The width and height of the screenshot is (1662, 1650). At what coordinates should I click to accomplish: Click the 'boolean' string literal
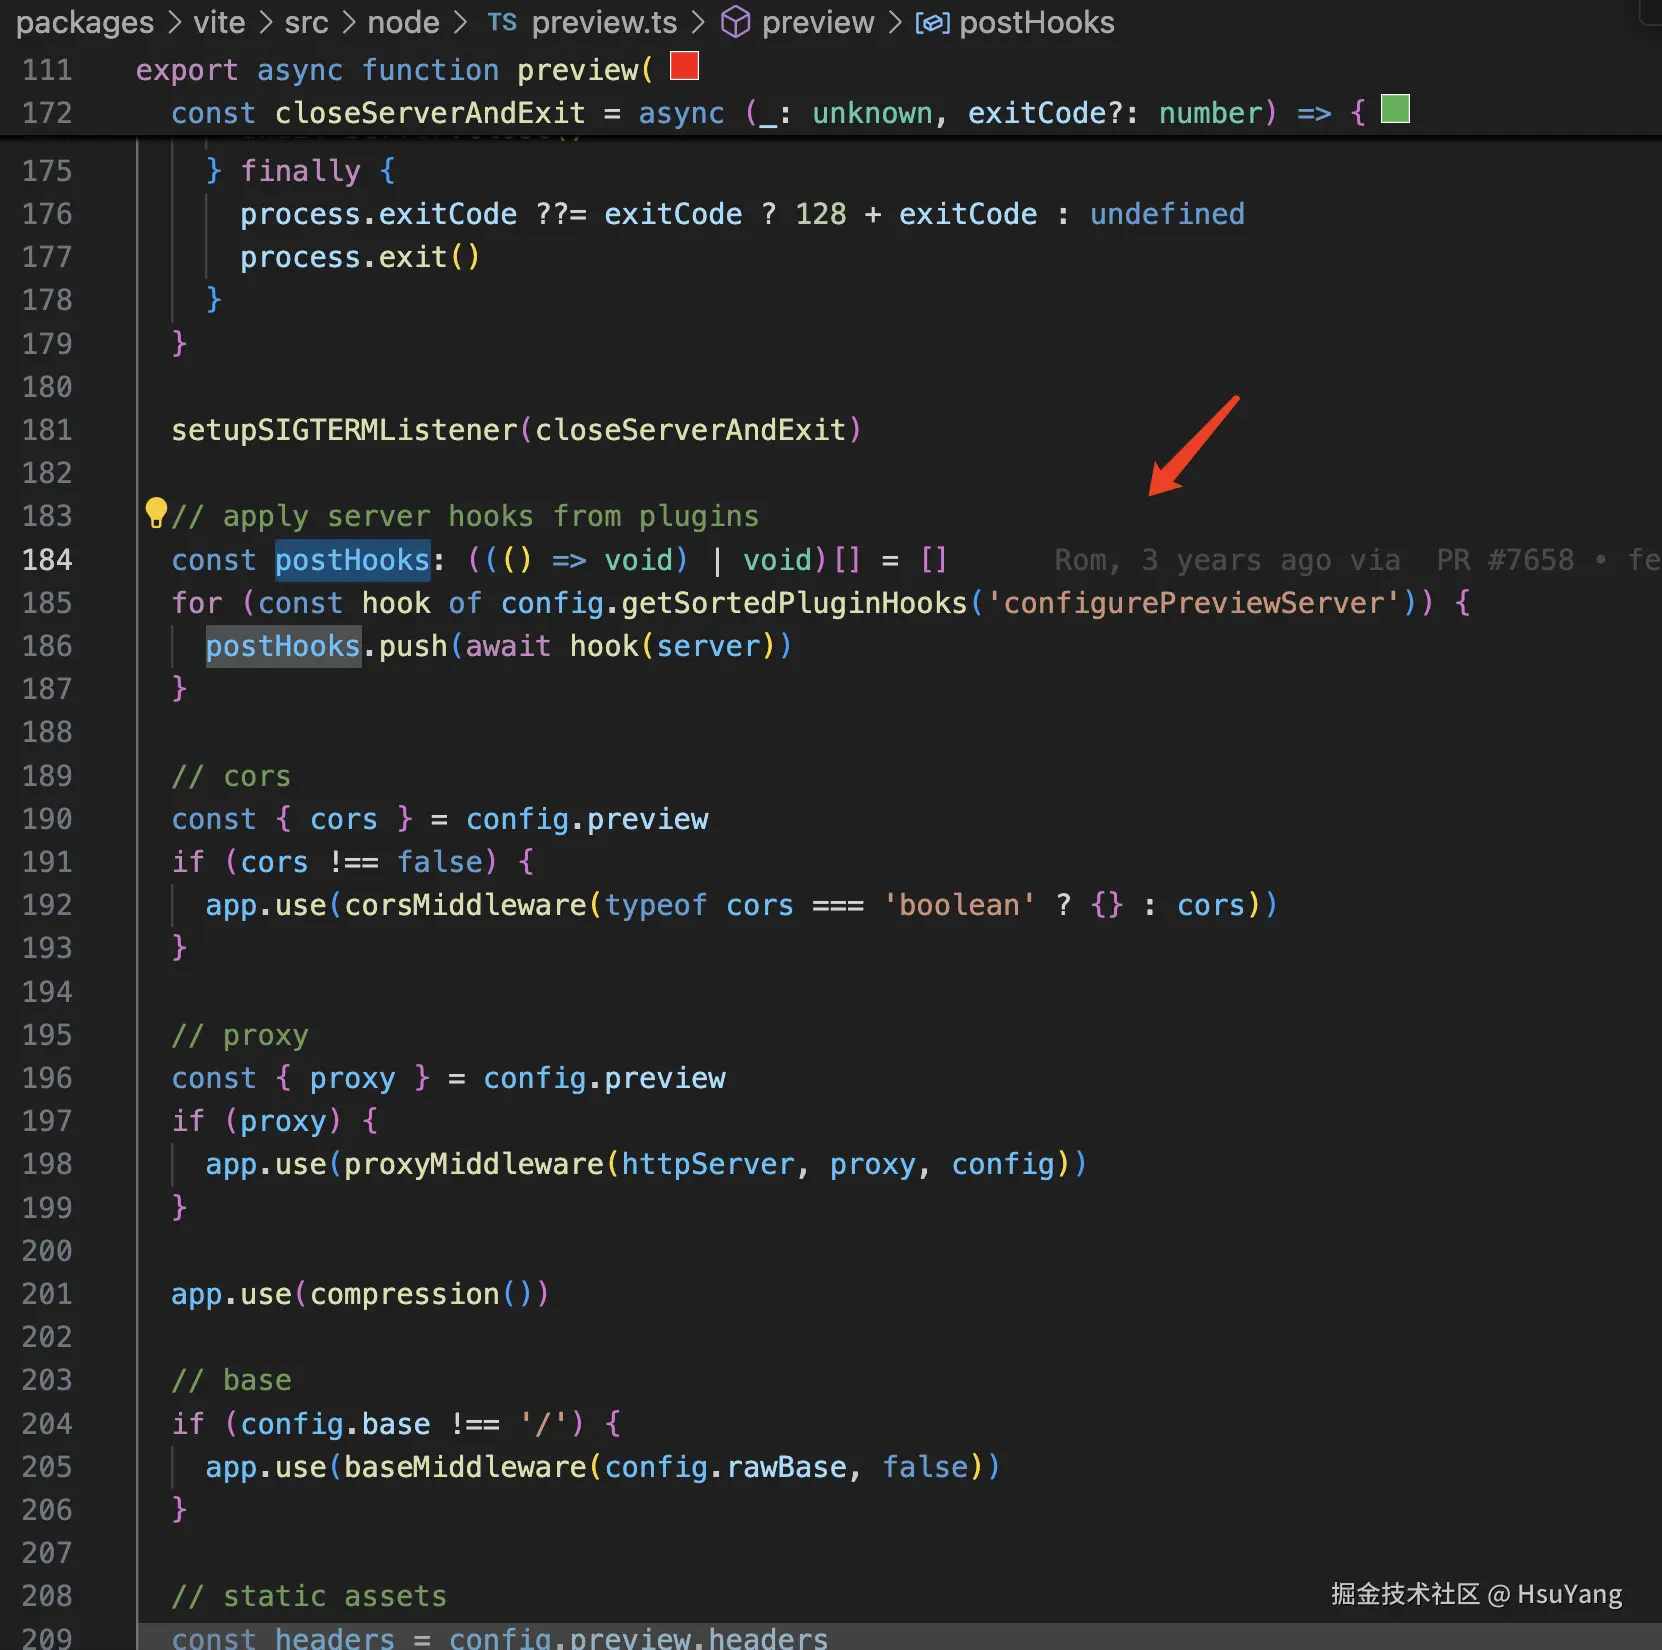(959, 905)
